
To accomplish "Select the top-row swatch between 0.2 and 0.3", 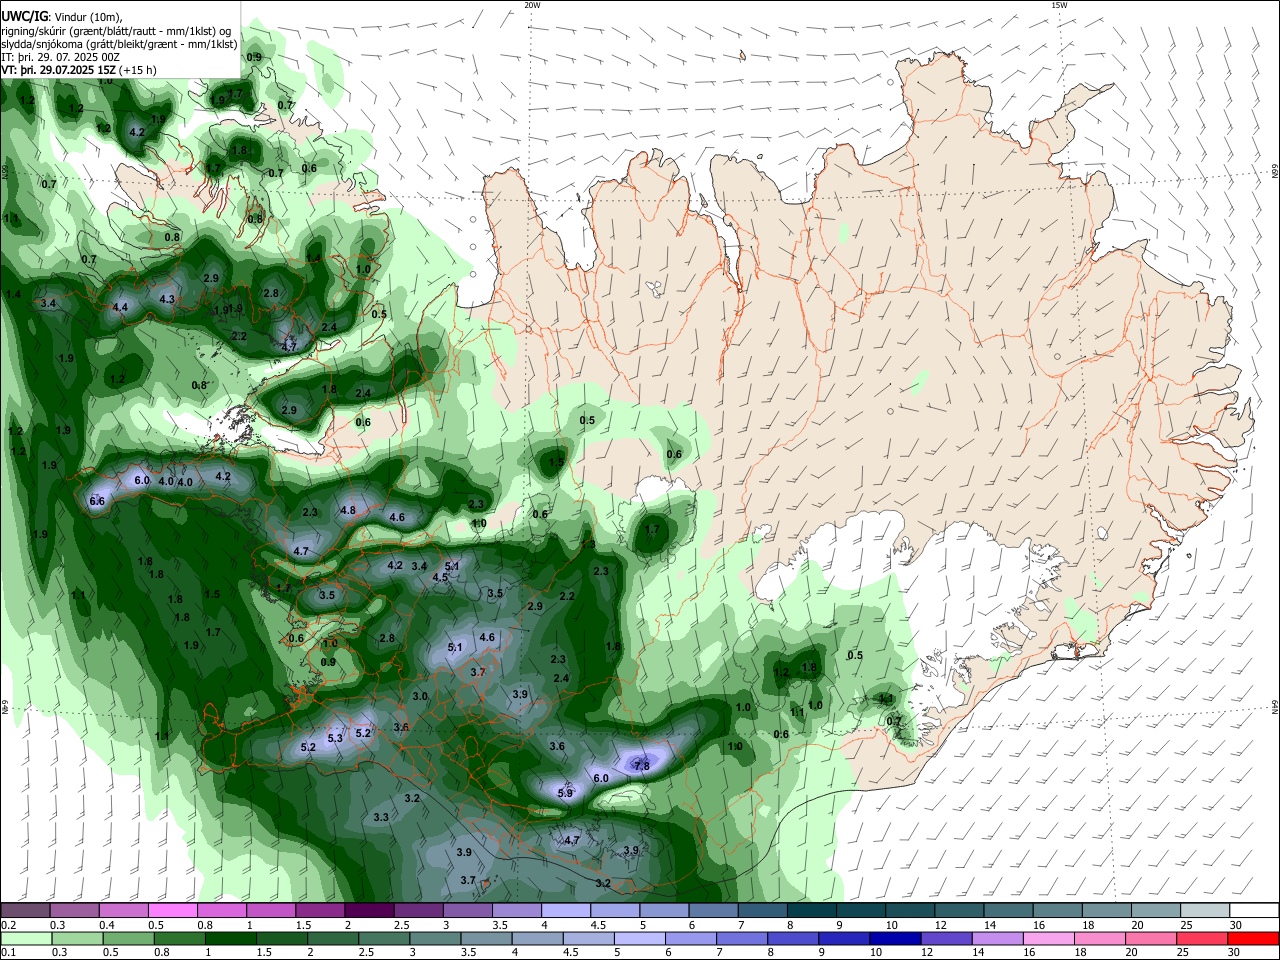I will [27, 910].
